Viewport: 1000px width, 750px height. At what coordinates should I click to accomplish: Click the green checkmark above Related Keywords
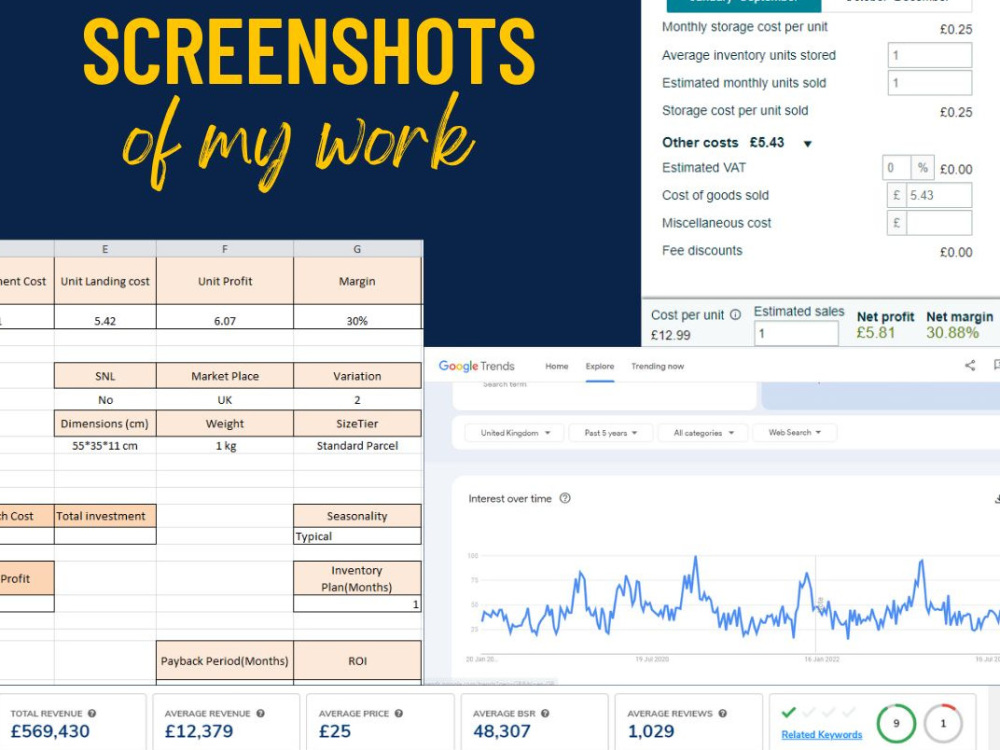[789, 712]
